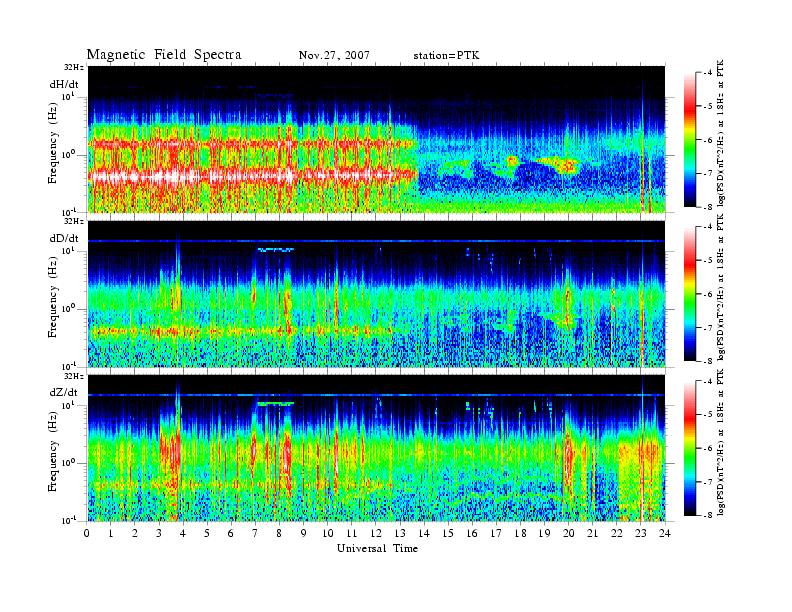Click hour 18 on the Universal Time axis

[x=520, y=533]
